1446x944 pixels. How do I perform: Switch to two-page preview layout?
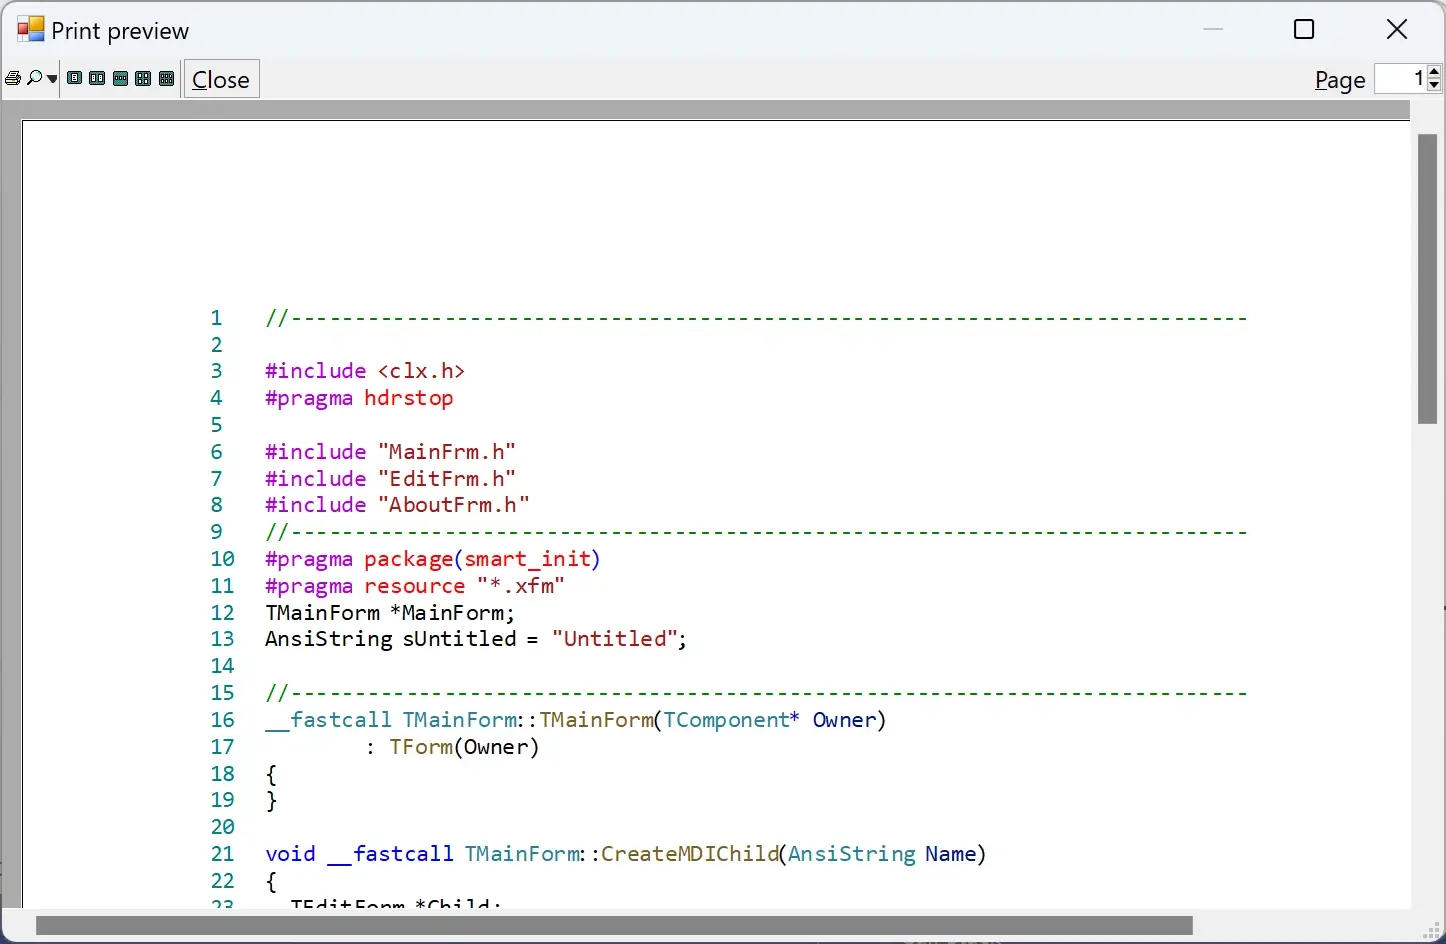point(97,79)
